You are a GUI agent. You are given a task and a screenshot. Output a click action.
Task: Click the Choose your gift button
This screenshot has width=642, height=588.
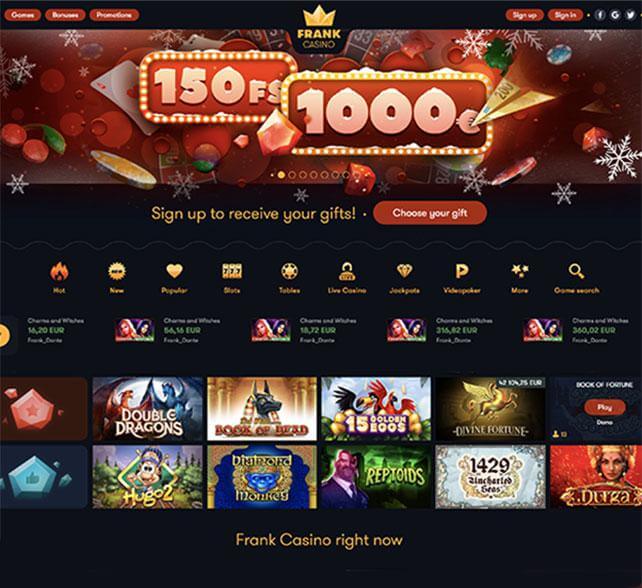430,213
